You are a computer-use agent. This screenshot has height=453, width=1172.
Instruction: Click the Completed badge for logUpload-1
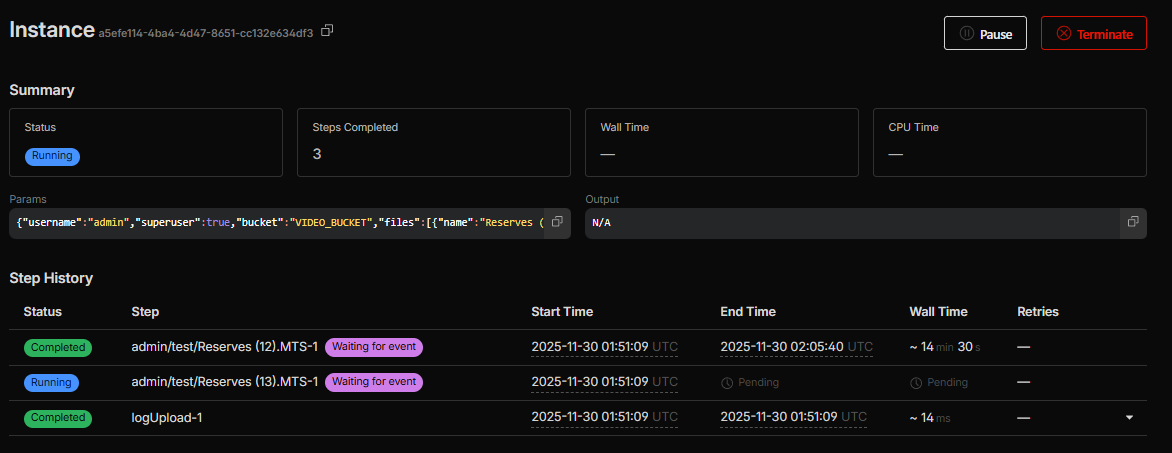coord(58,417)
